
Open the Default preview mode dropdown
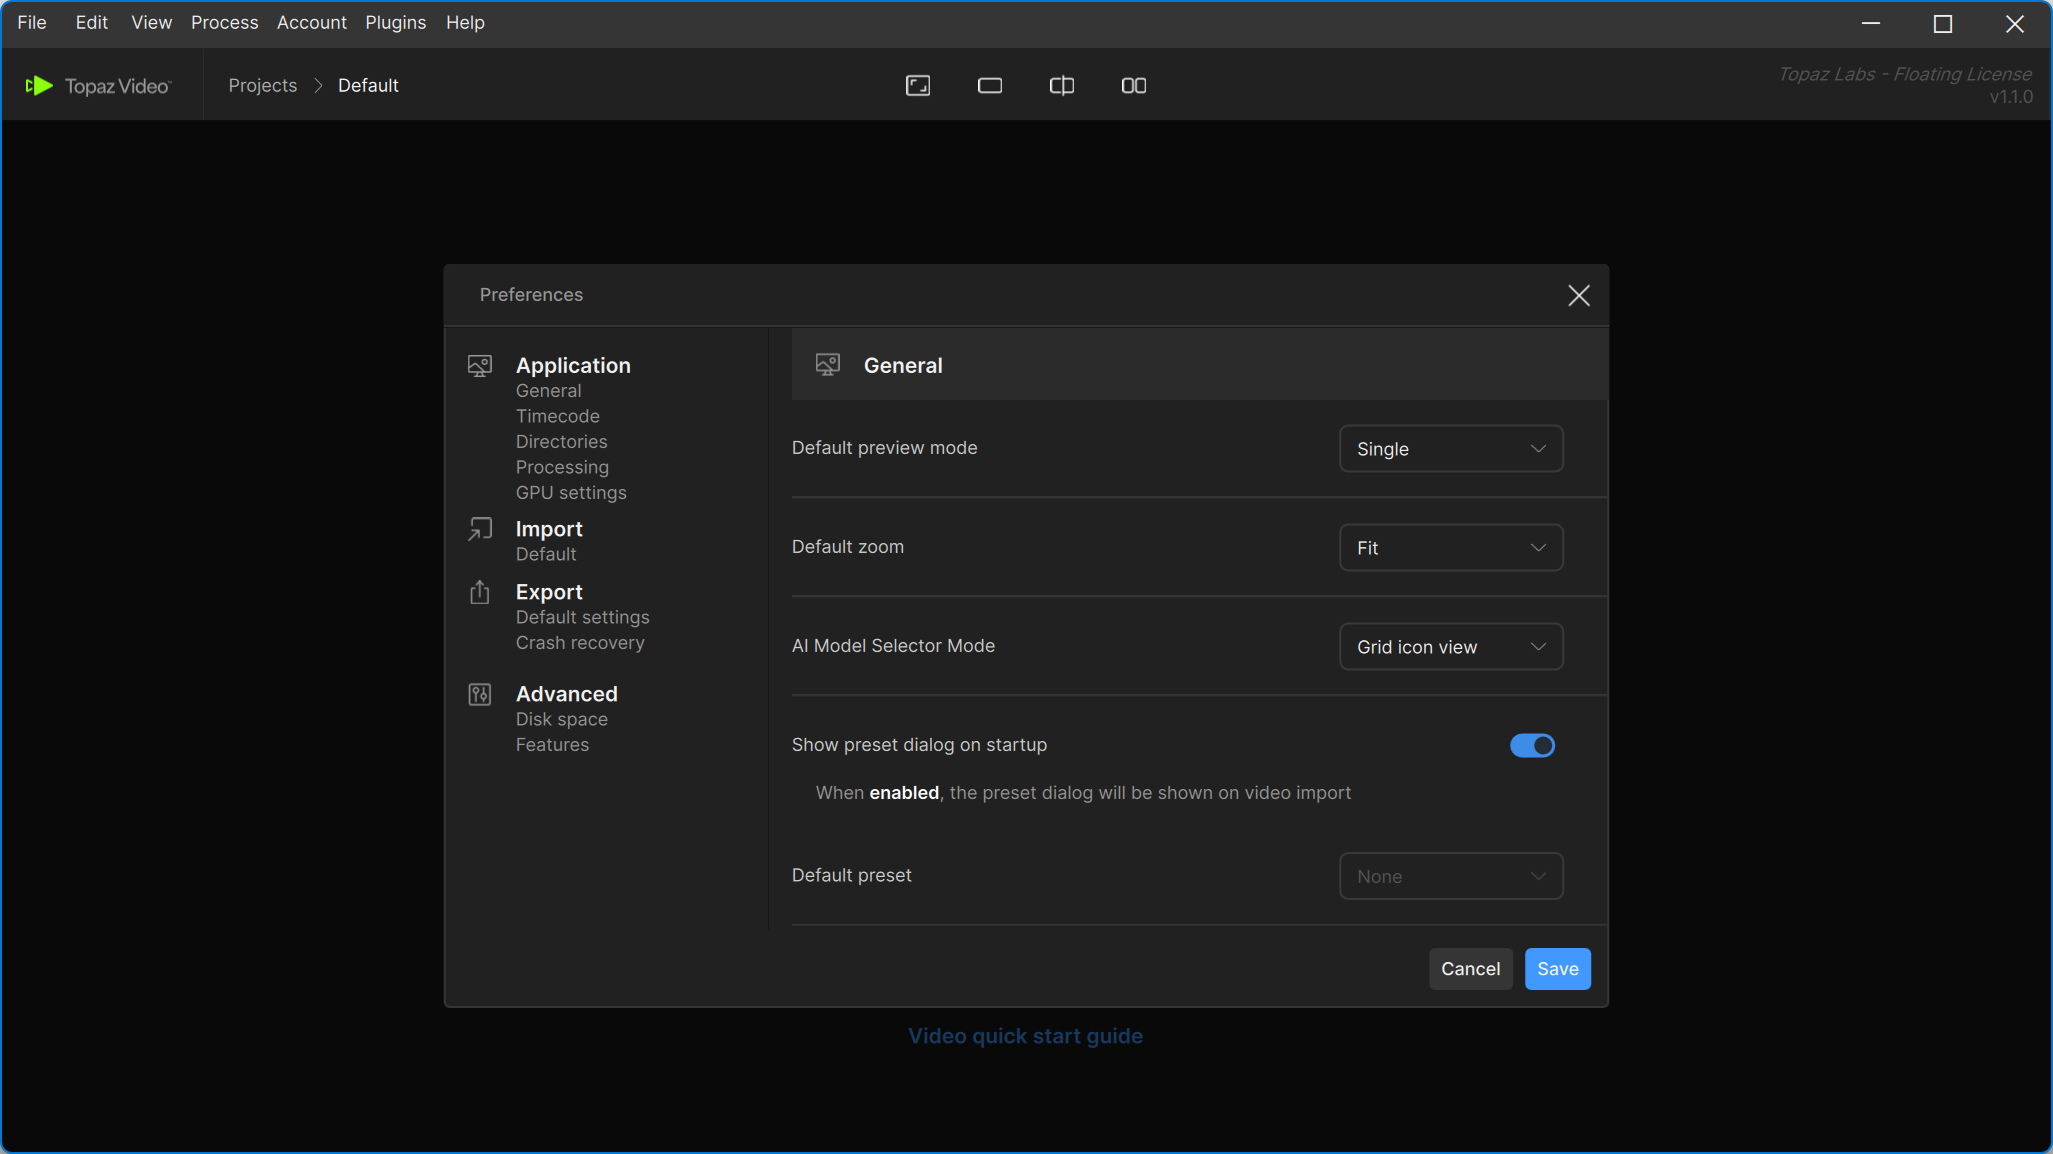click(x=1450, y=449)
